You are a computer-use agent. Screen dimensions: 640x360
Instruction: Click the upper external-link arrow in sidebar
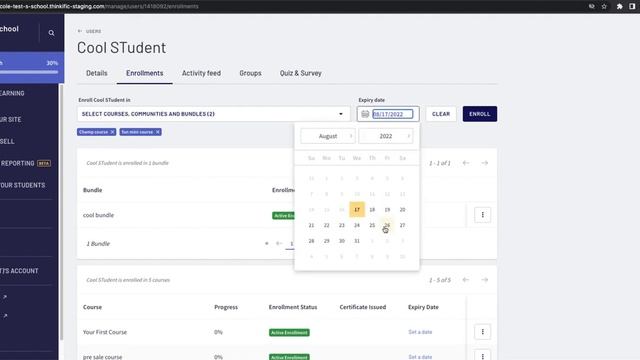click(x=4, y=297)
